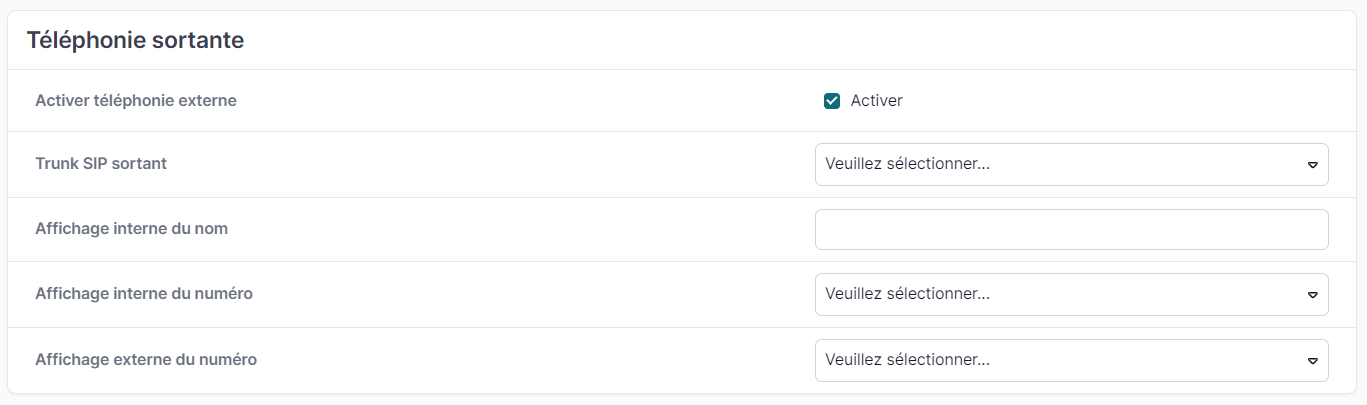Click the empty name display text box
This screenshot has height=405, width=1367.
[1072, 229]
